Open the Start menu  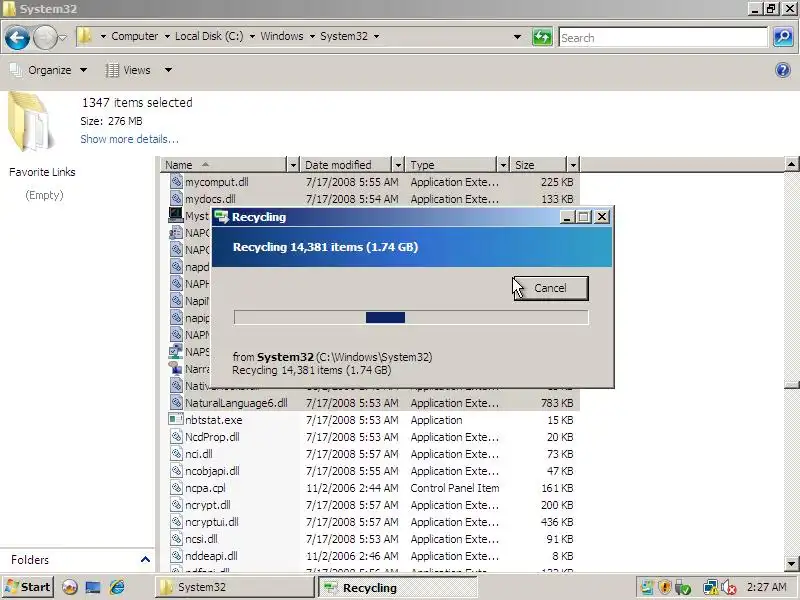click(x=28, y=587)
